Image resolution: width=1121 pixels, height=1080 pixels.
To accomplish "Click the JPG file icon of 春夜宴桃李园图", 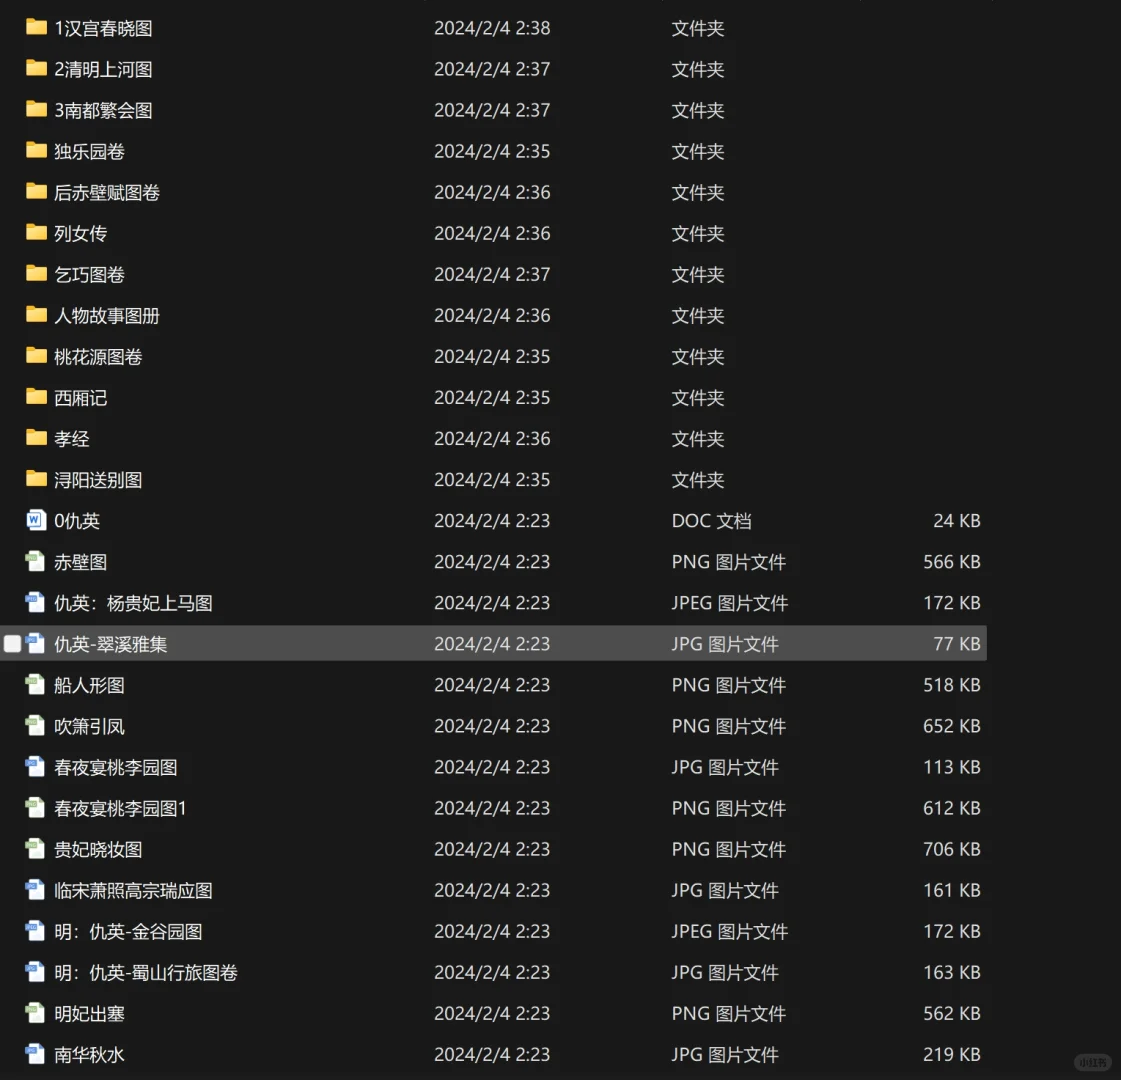I will point(35,767).
